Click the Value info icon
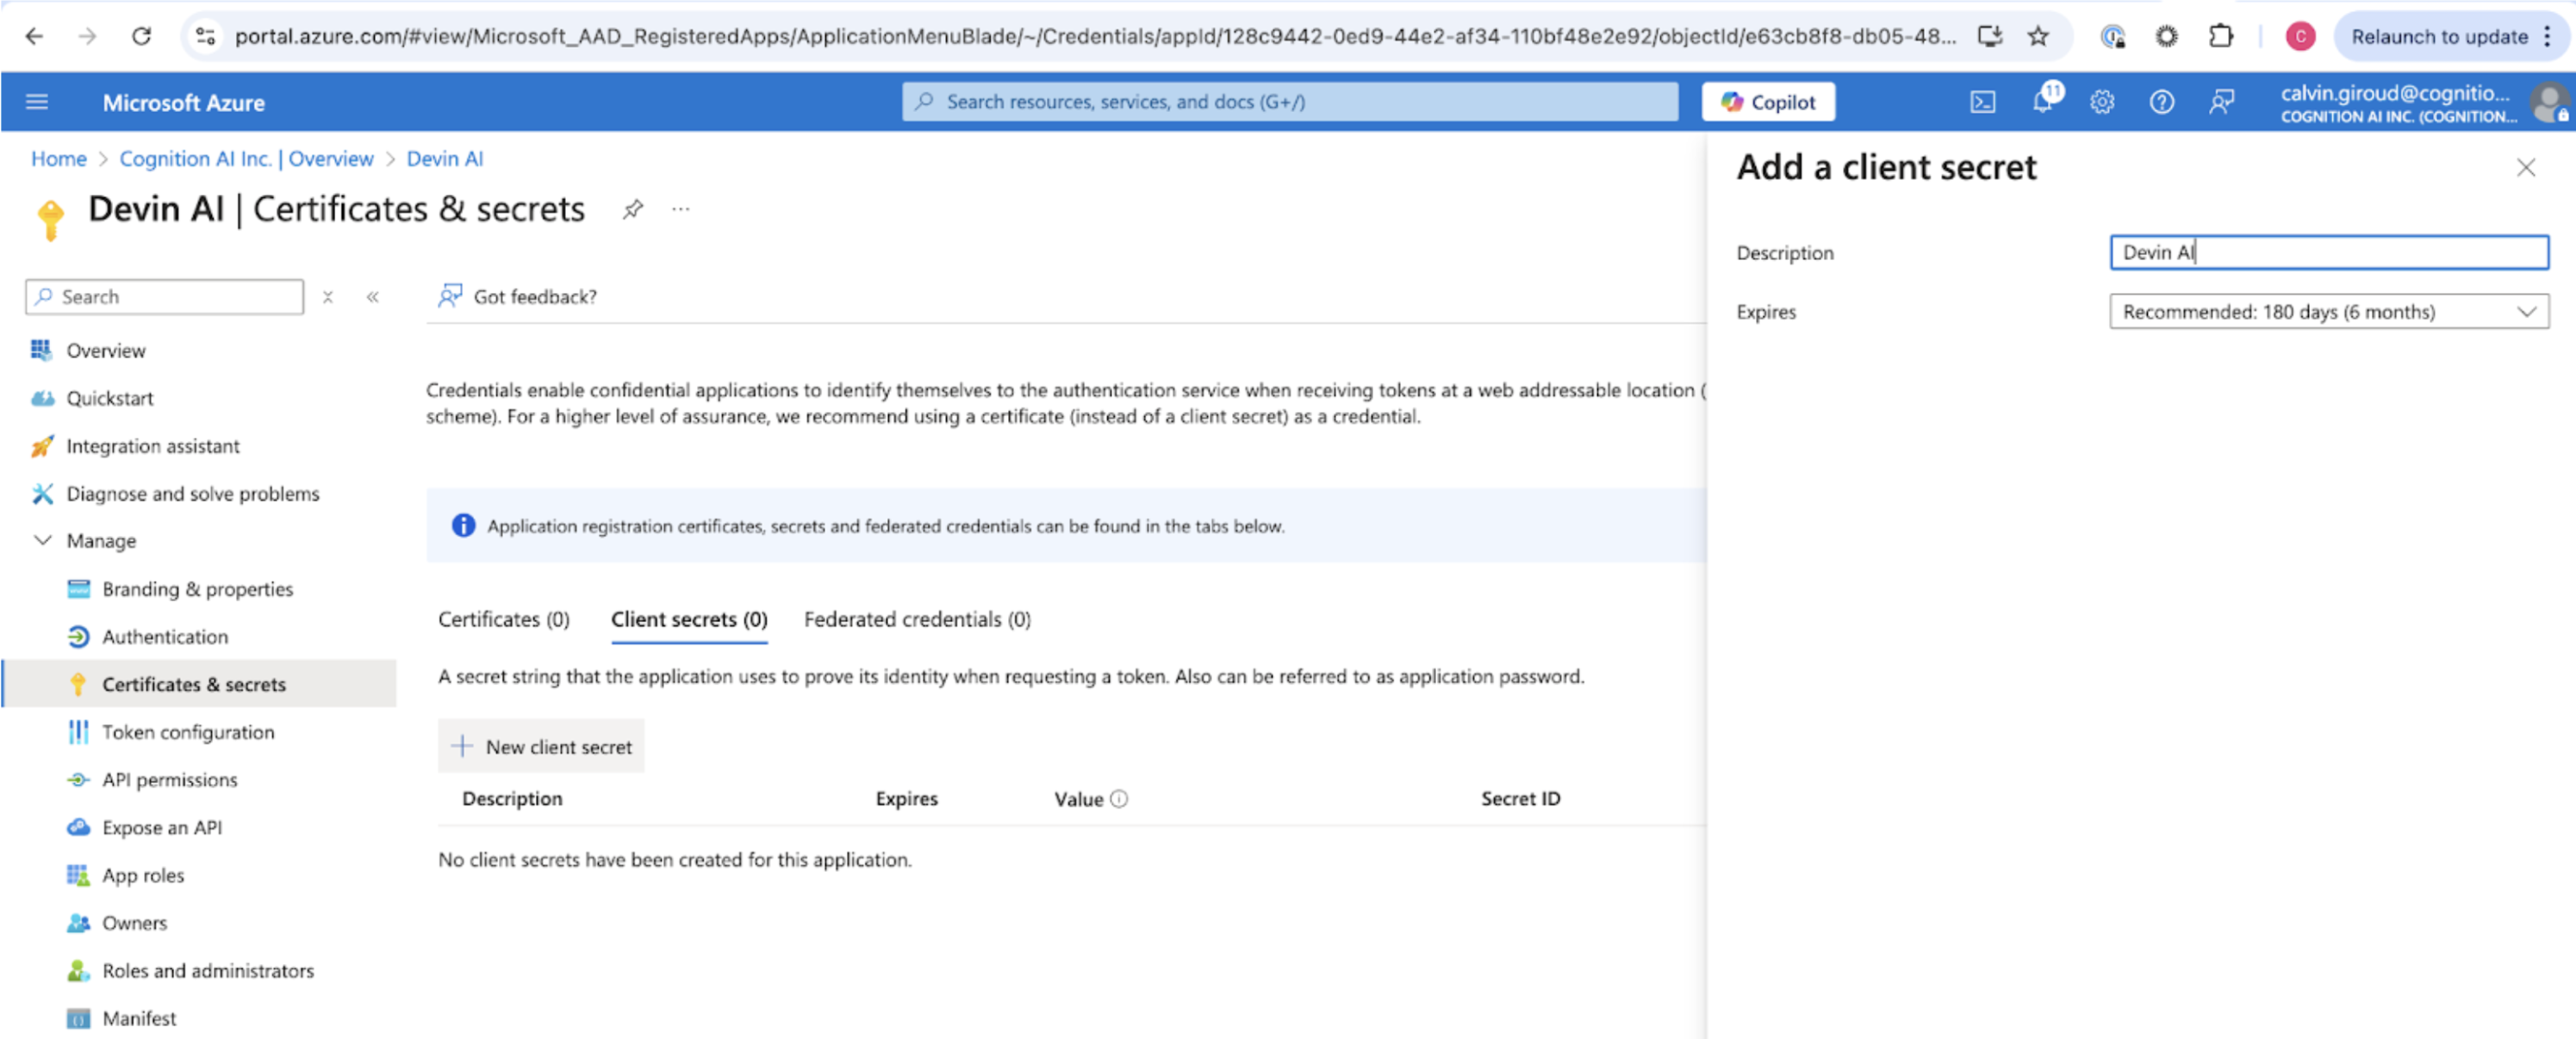Viewport: 2576px width, 1039px height. click(x=1119, y=798)
